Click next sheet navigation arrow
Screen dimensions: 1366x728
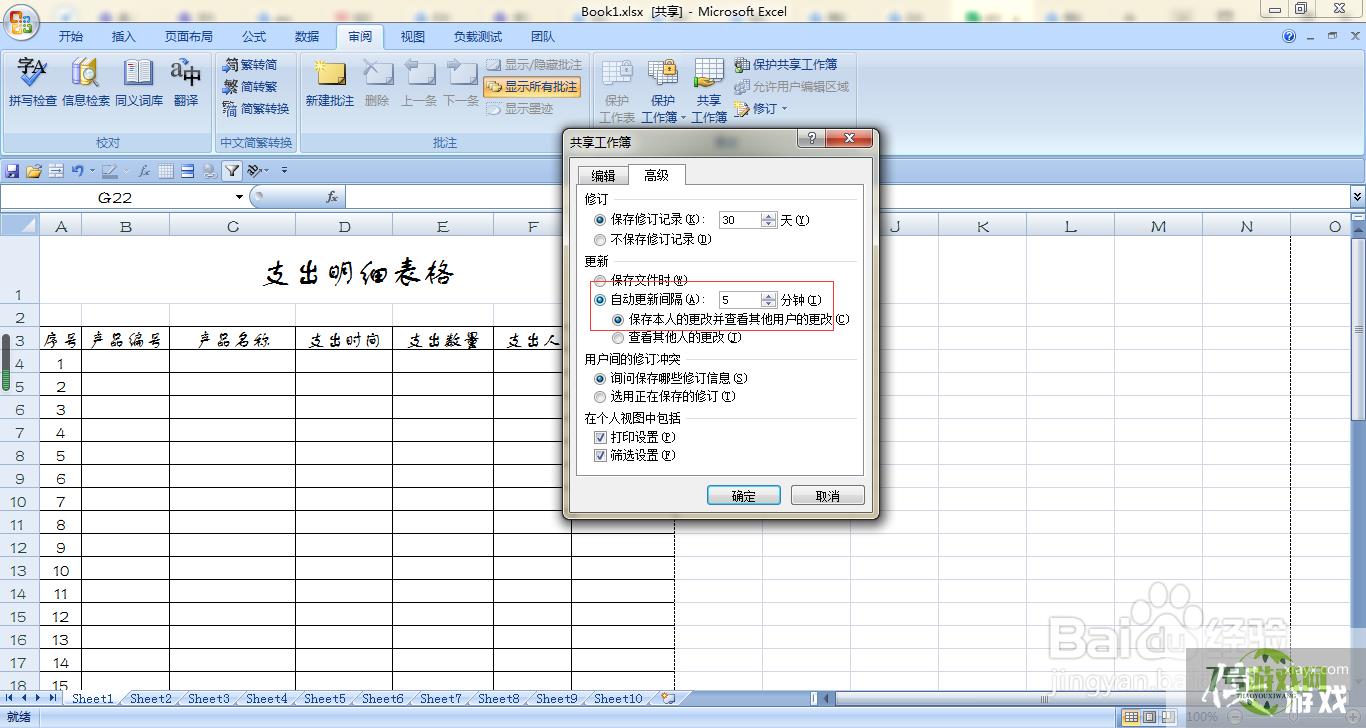coord(39,698)
